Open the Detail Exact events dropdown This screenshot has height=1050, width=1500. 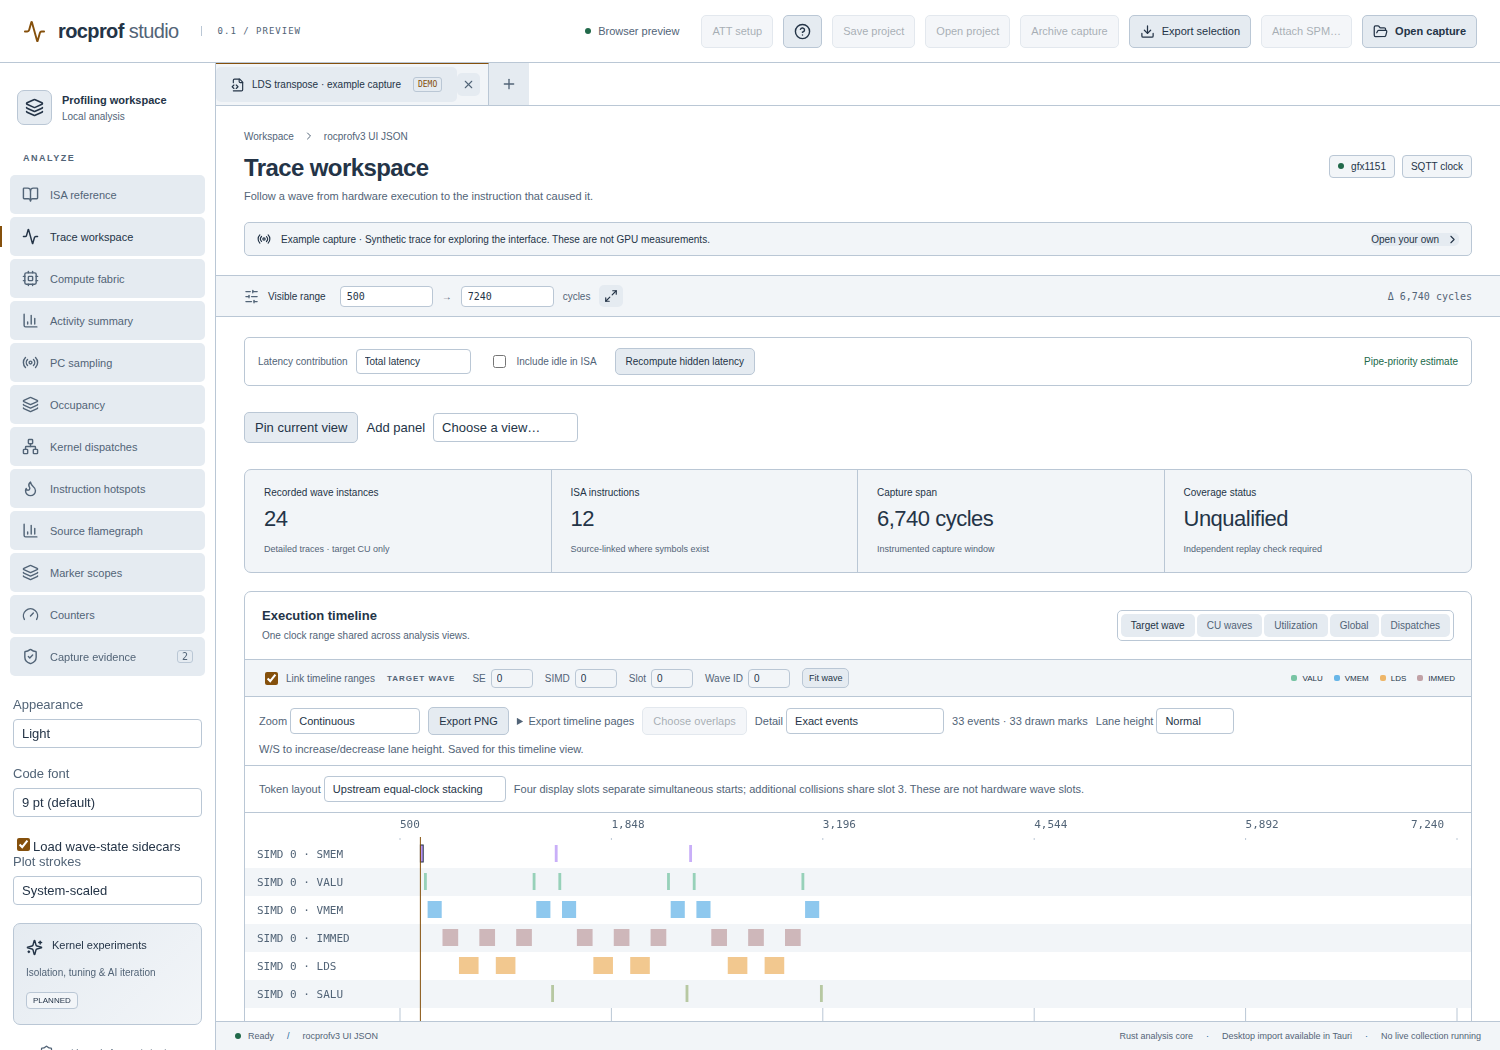(865, 721)
